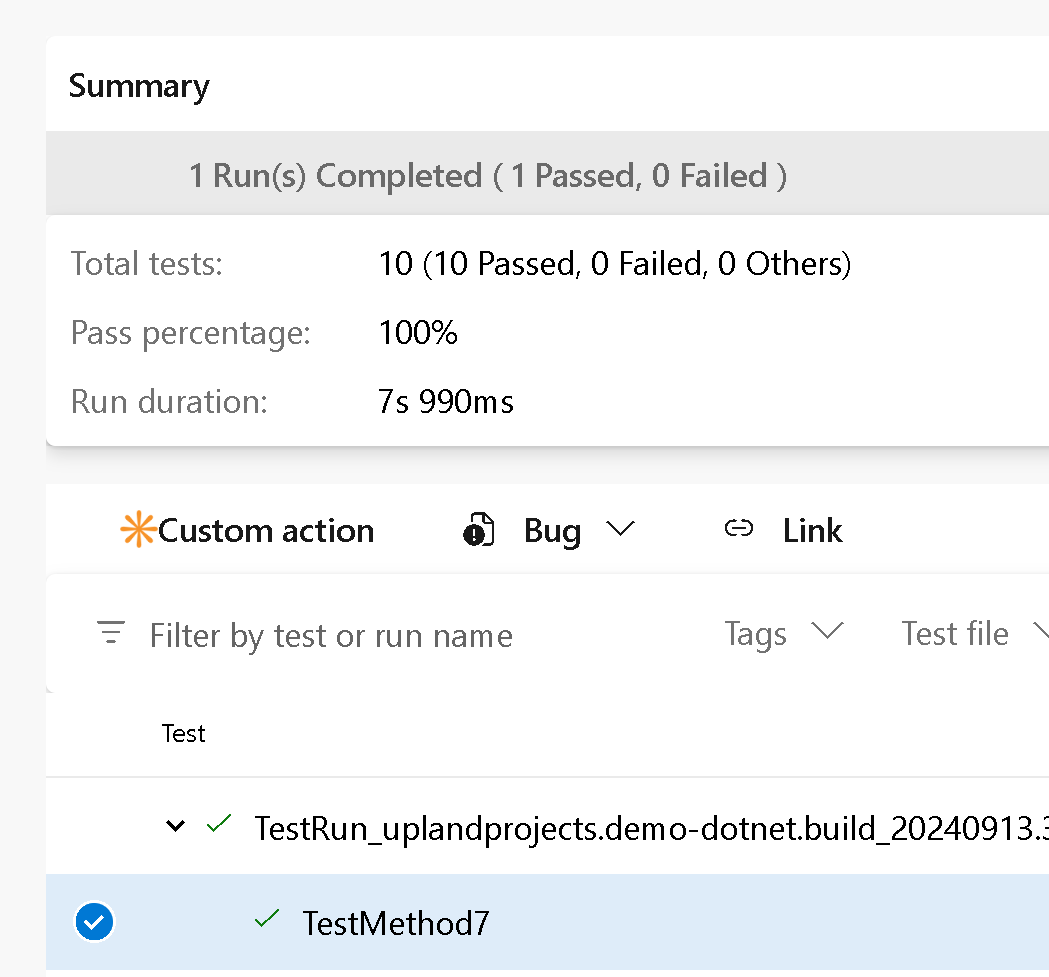Screen dimensions: 1049x977
Task: Open the filter icon beside the search box
Action: click(x=110, y=633)
